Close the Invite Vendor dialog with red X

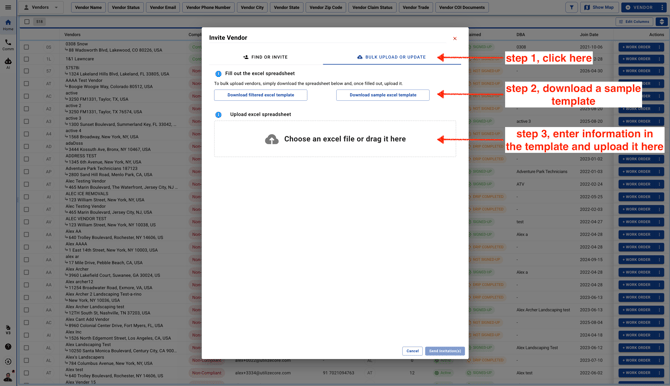455,38
